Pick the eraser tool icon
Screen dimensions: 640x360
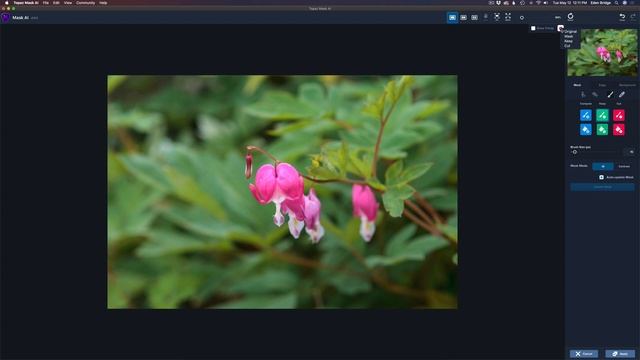coord(622,95)
